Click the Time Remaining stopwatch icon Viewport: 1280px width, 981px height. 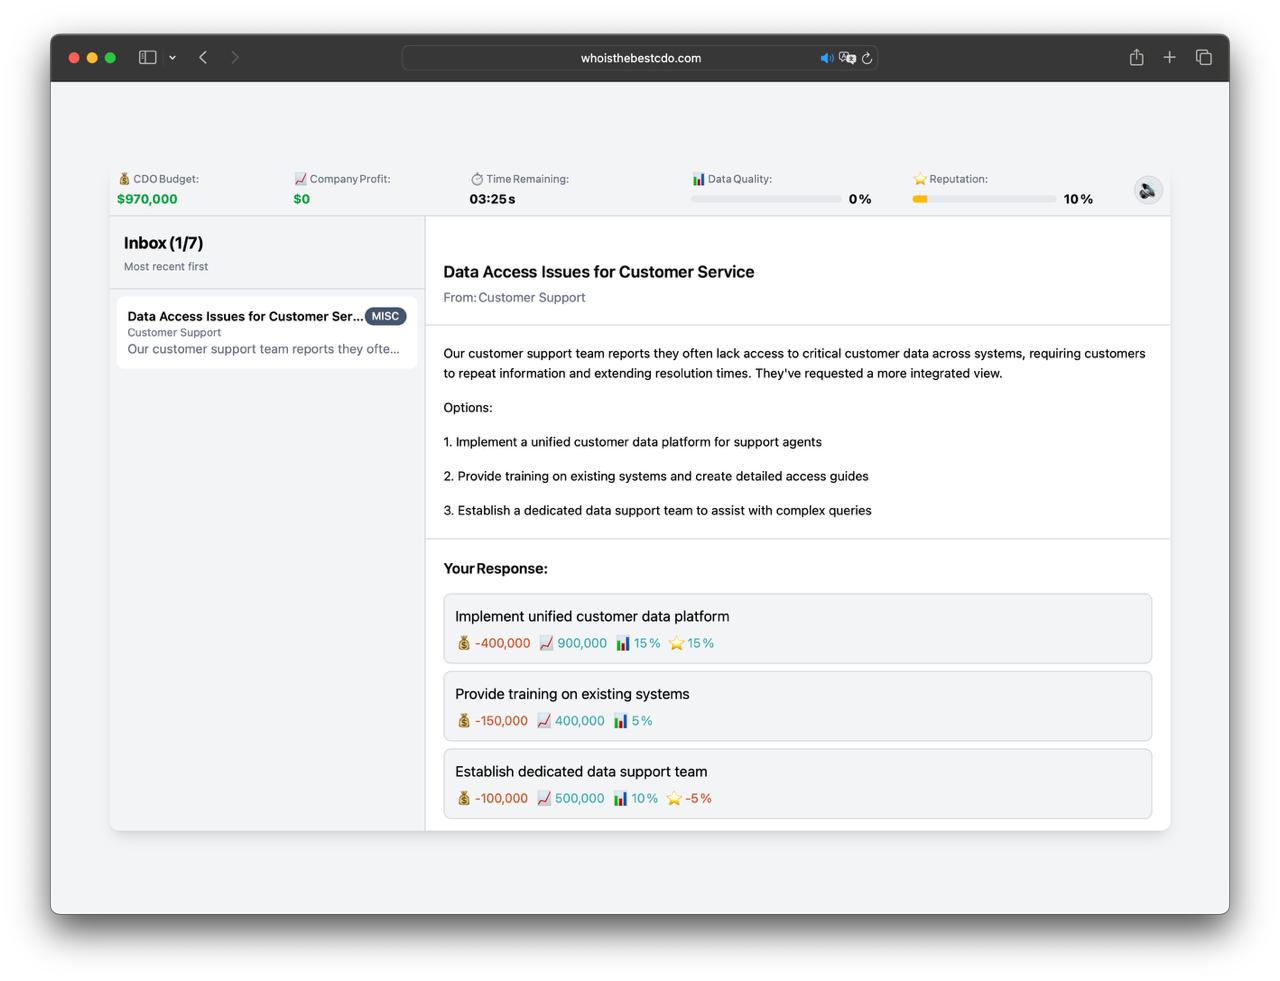(x=477, y=179)
